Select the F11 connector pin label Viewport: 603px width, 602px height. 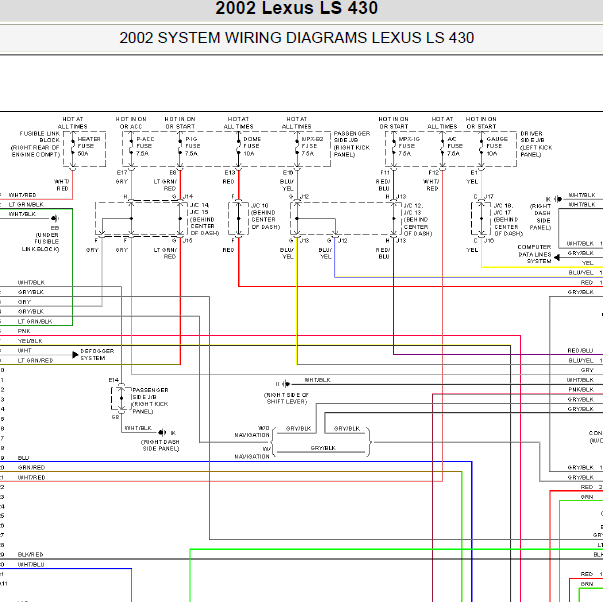pos(385,172)
